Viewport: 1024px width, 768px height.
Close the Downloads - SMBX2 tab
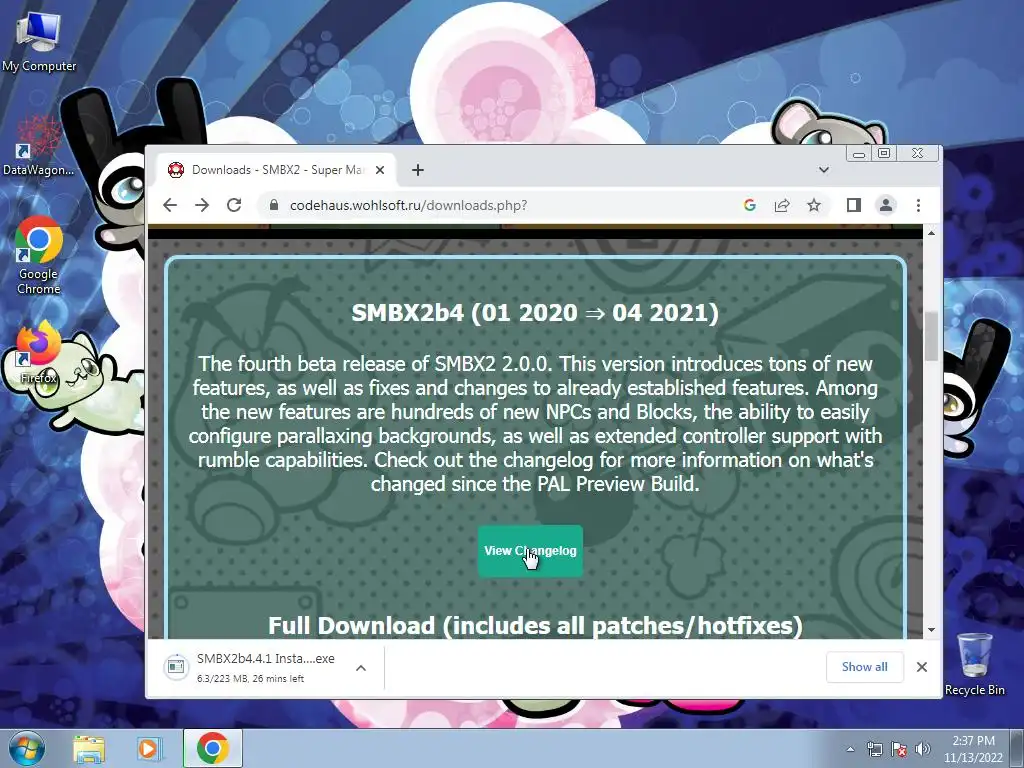pyautogui.click(x=380, y=170)
